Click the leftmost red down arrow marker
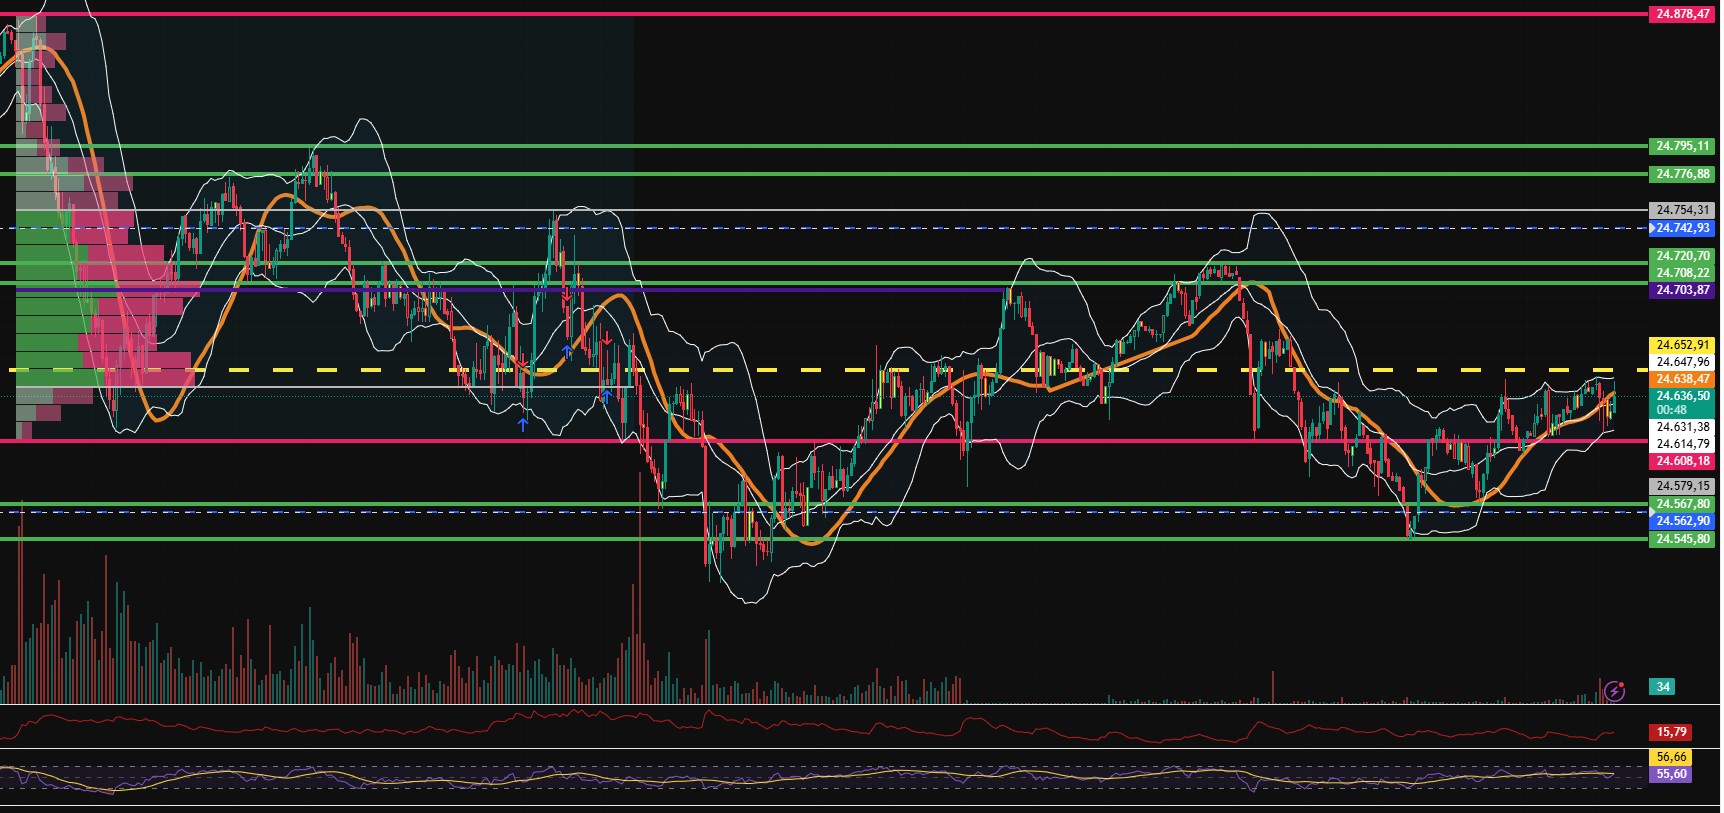This screenshot has height=813, width=1724. 522,361
